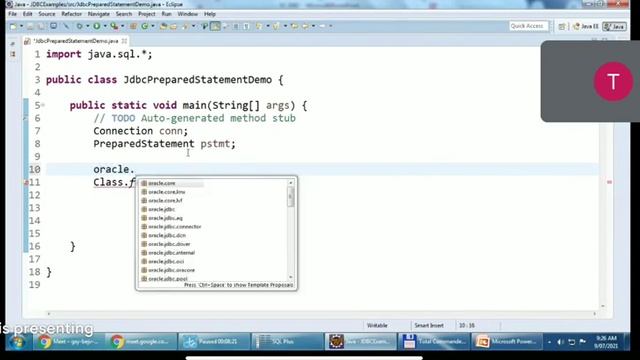Screen dimensions: 640x360
Task: Click the Smart Insert status bar entry
Action: 429,325
